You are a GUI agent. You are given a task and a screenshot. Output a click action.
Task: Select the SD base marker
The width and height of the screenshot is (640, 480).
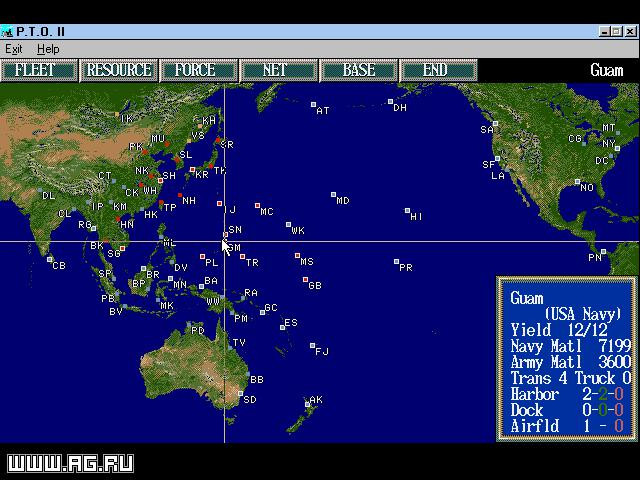click(x=241, y=394)
